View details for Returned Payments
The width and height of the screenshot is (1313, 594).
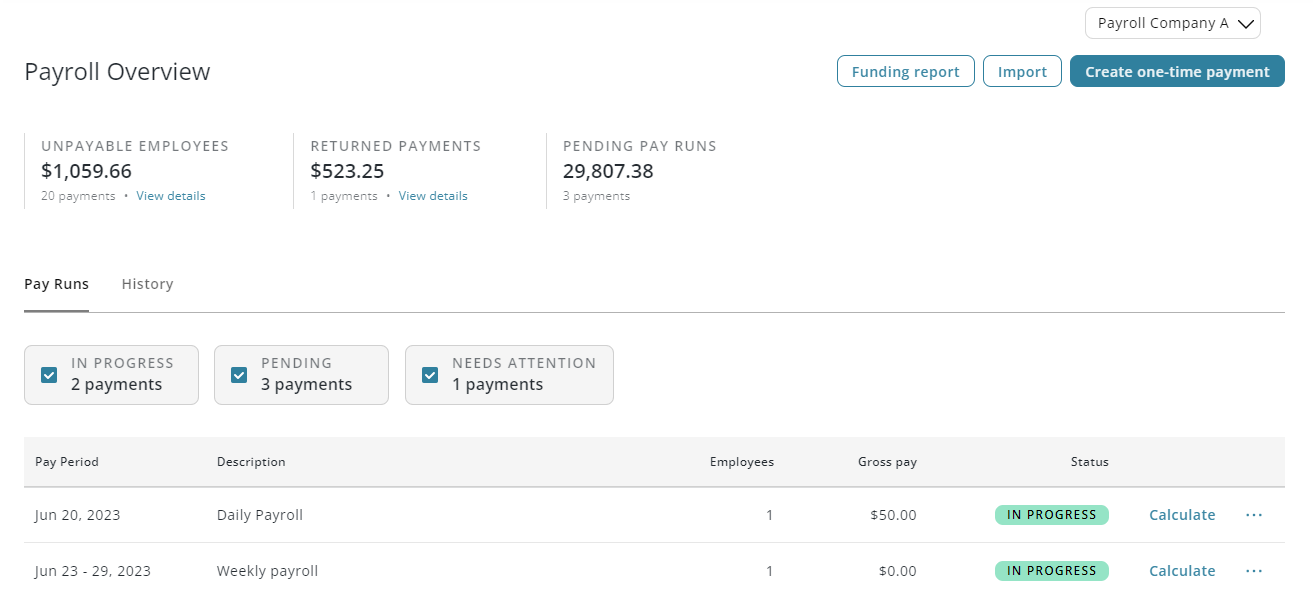[433, 196]
